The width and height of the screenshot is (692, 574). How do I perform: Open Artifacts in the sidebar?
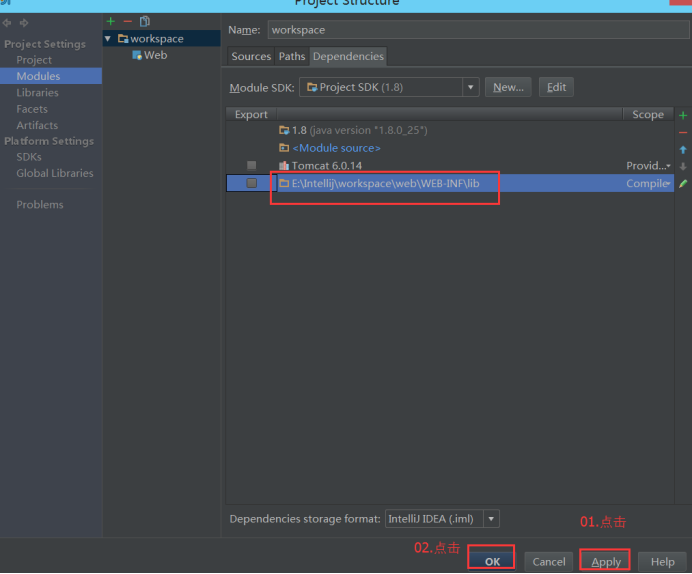[37, 125]
